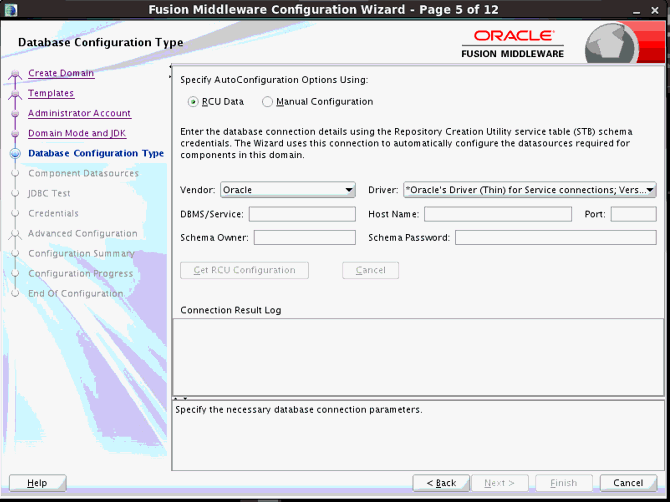This screenshot has height=502, width=670.
Task: Click the Credentials step
Action: coord(53,214)
